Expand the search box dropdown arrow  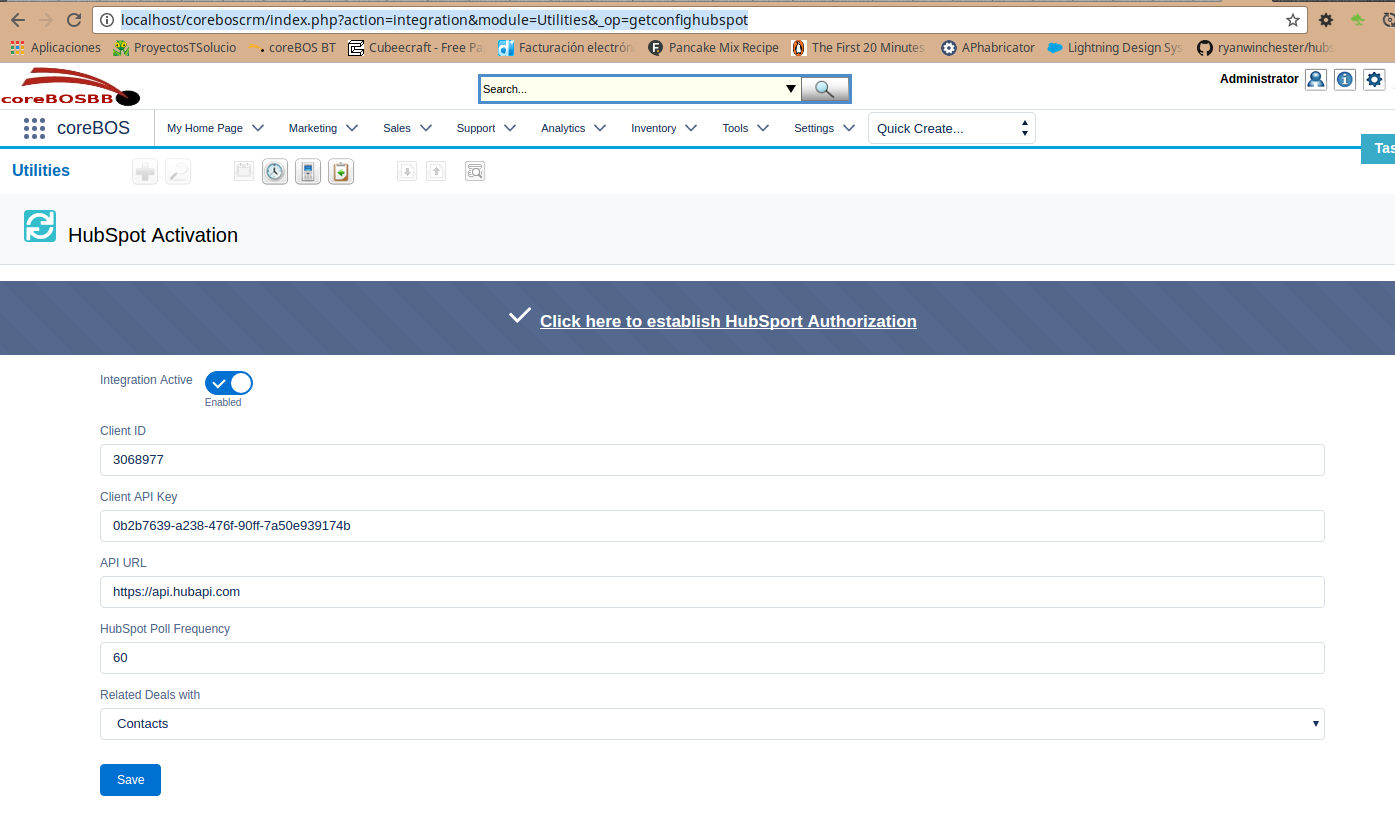pyautogui.click(x=791, y=89)
